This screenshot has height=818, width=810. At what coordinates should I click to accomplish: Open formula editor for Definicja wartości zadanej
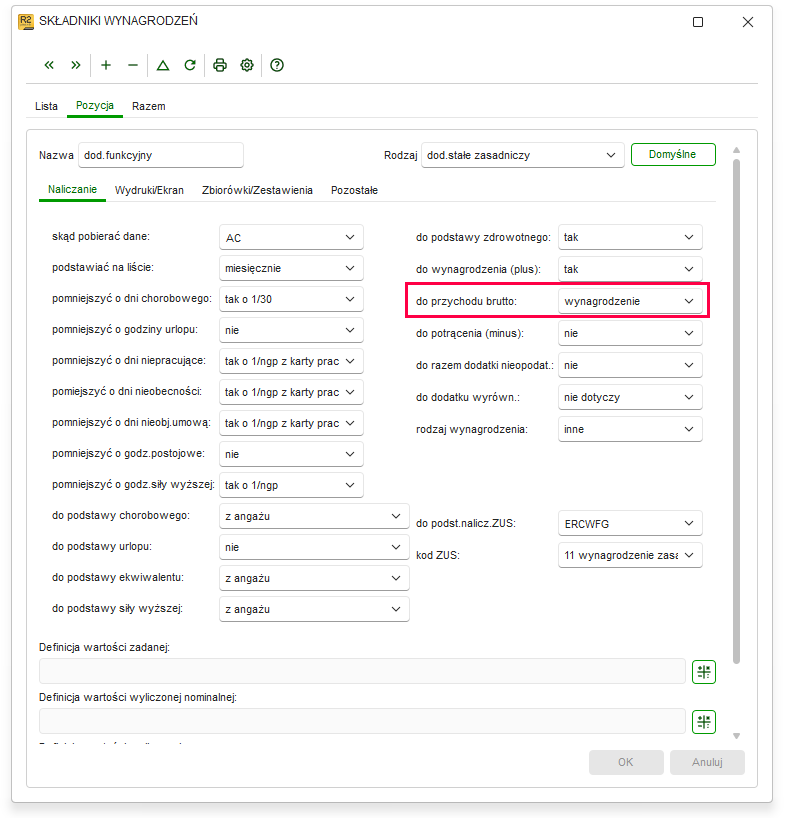704,672
